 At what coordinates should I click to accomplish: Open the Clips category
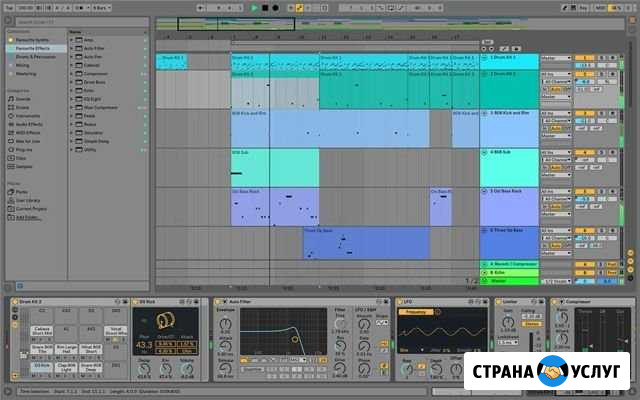click(x=21, y=158)
